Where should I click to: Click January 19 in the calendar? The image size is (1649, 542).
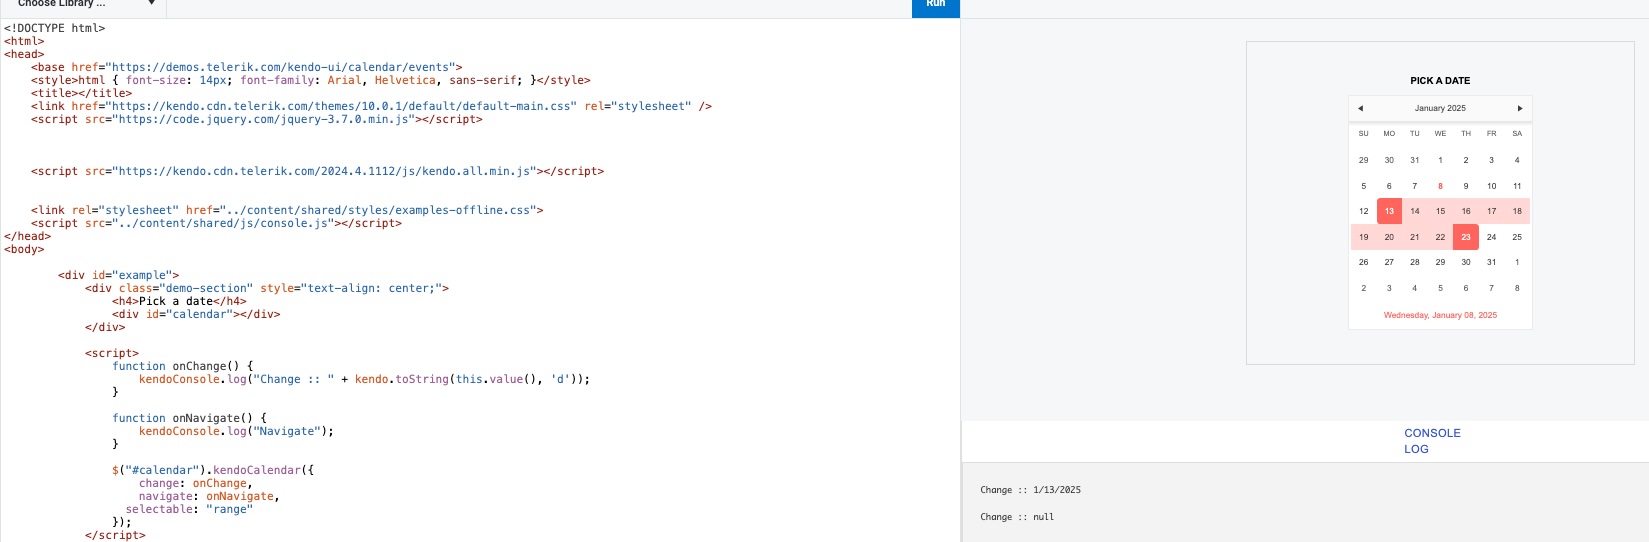1363,237
